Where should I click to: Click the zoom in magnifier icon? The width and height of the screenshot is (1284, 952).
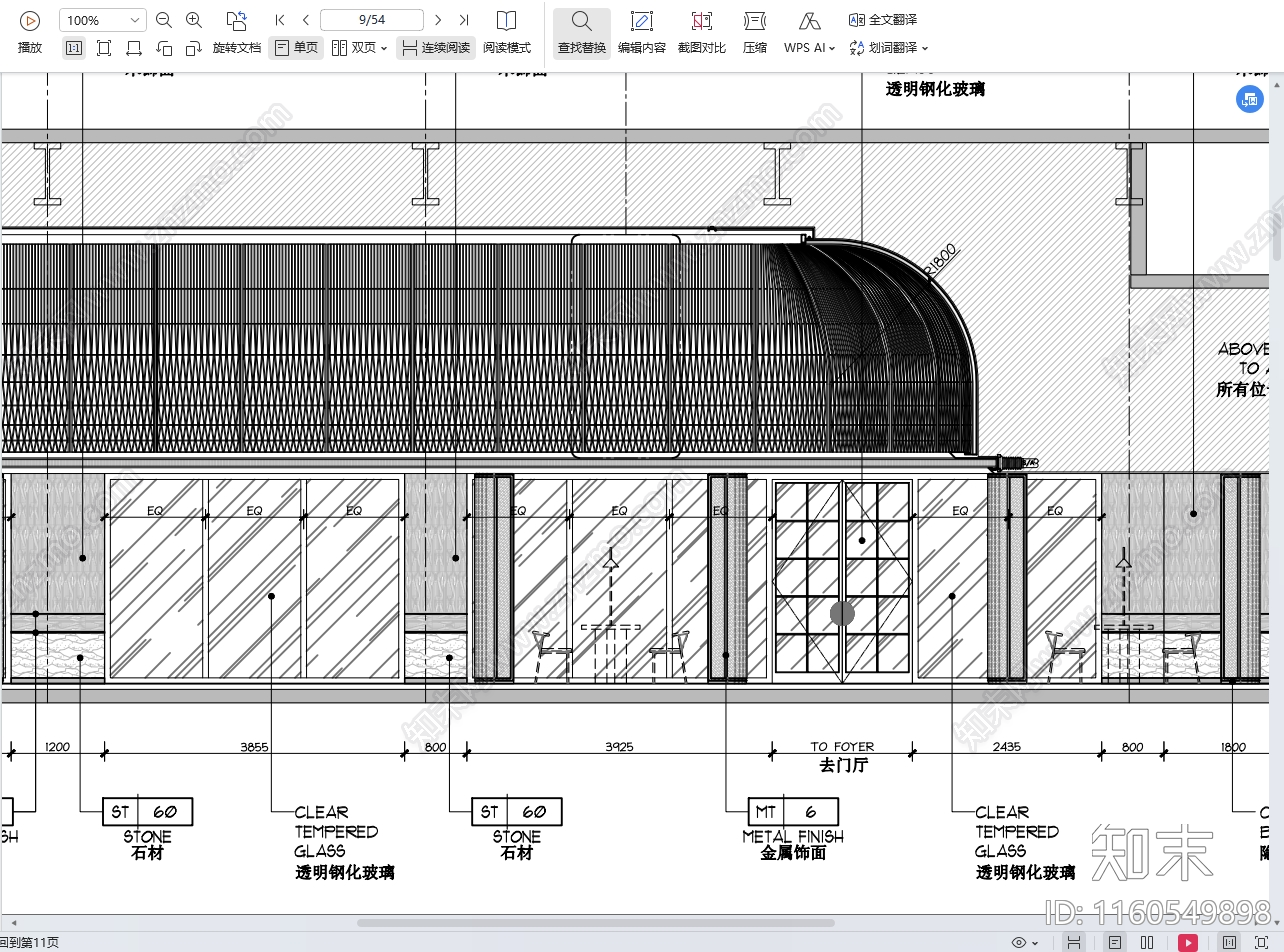click(194, 20)
